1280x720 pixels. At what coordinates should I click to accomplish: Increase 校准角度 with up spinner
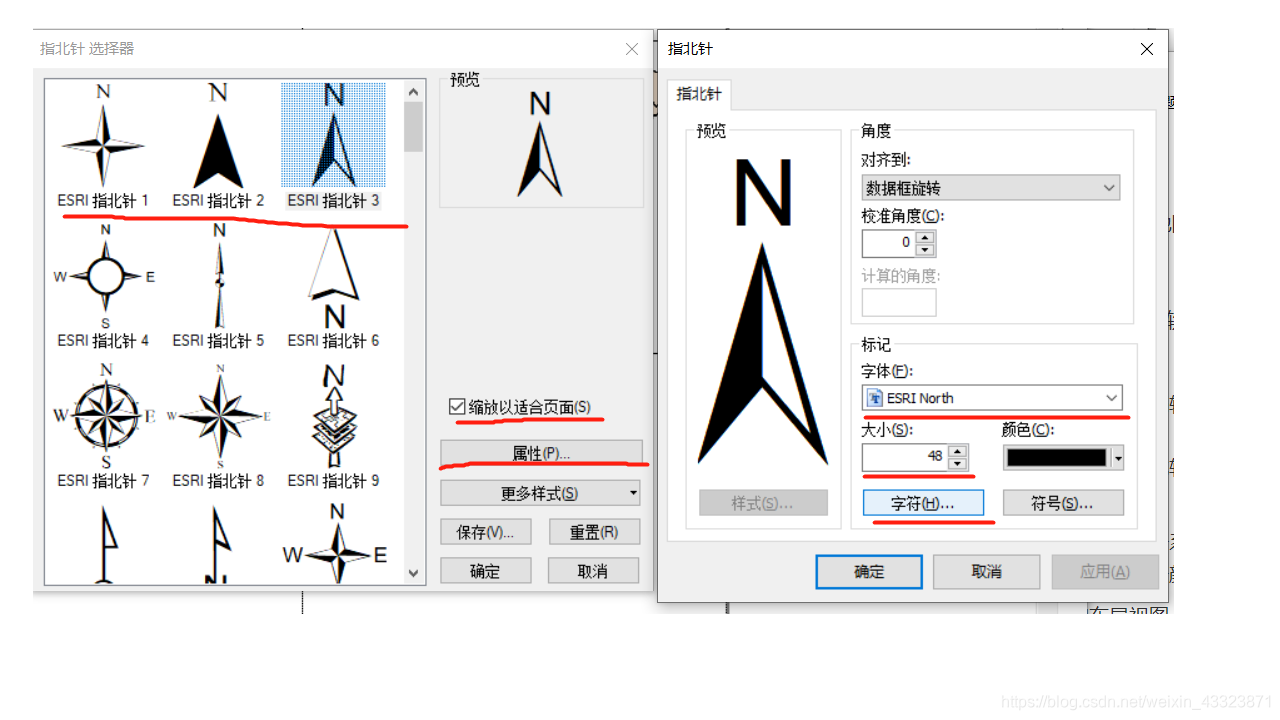tap(925, 238)
